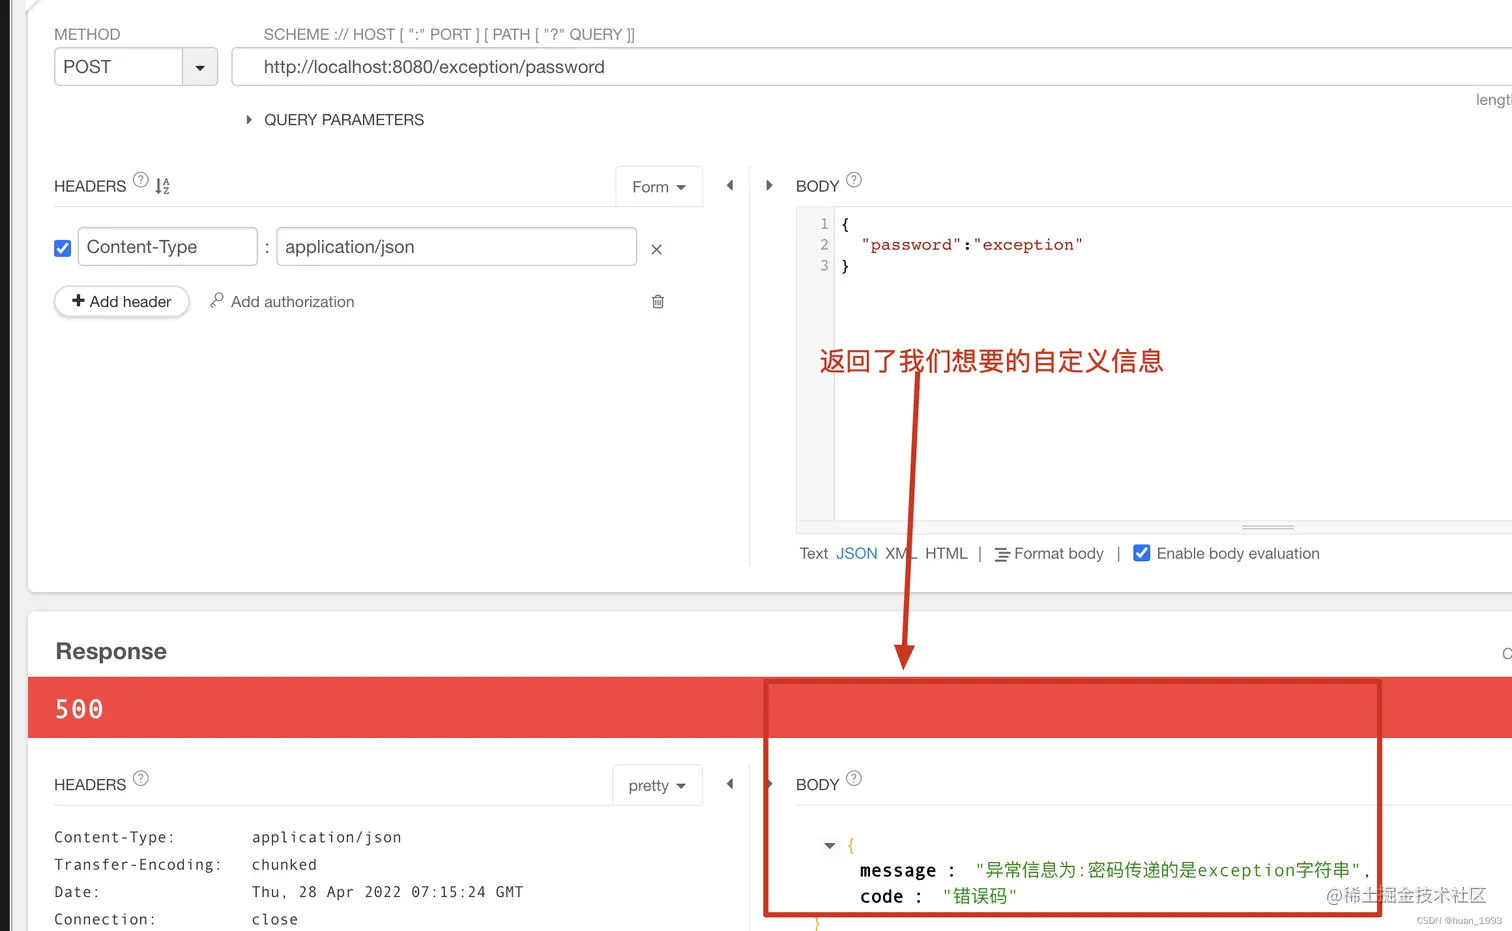Switch body format to JSON
Image resolution: width=1512 pixels, height=931 pixels.
click(x=857, y=554)
